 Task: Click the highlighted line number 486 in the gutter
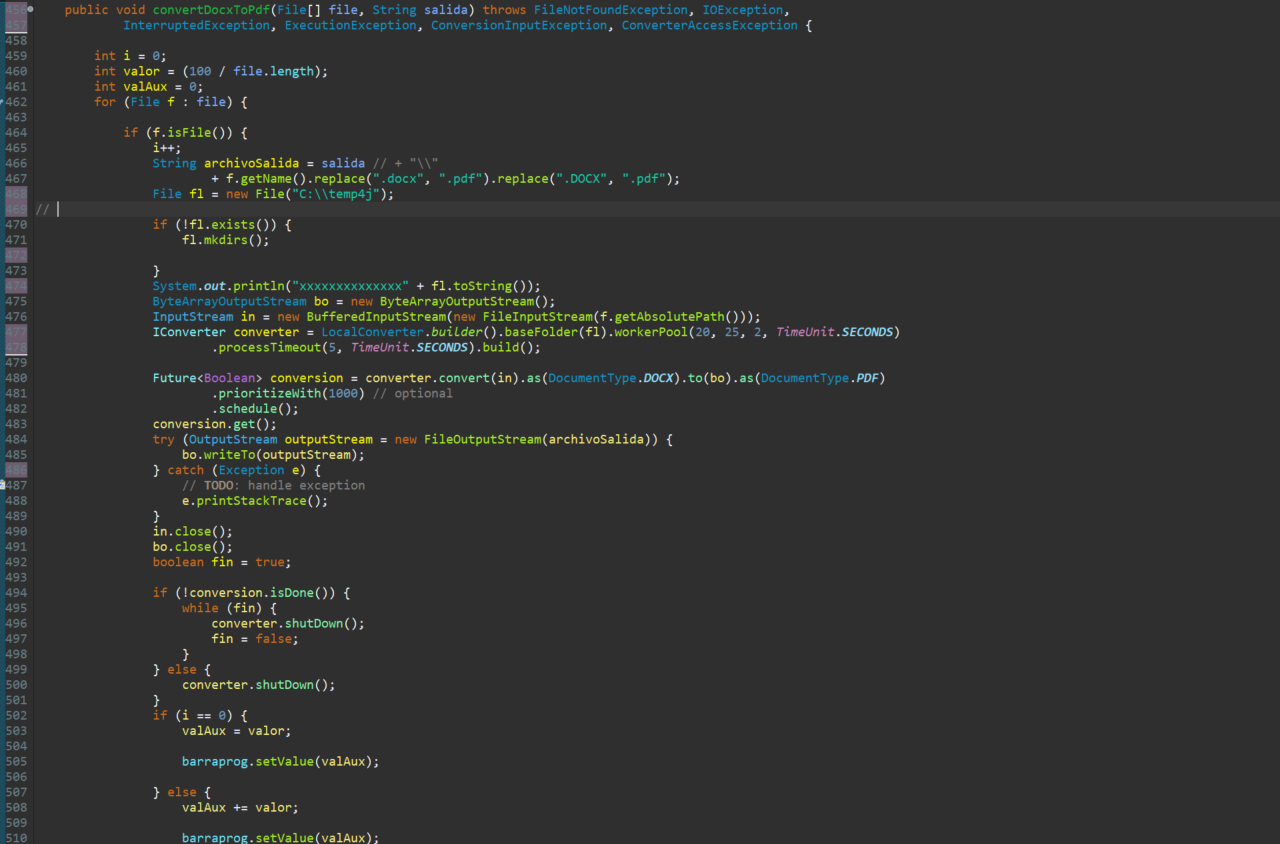(x=15, y=469)
